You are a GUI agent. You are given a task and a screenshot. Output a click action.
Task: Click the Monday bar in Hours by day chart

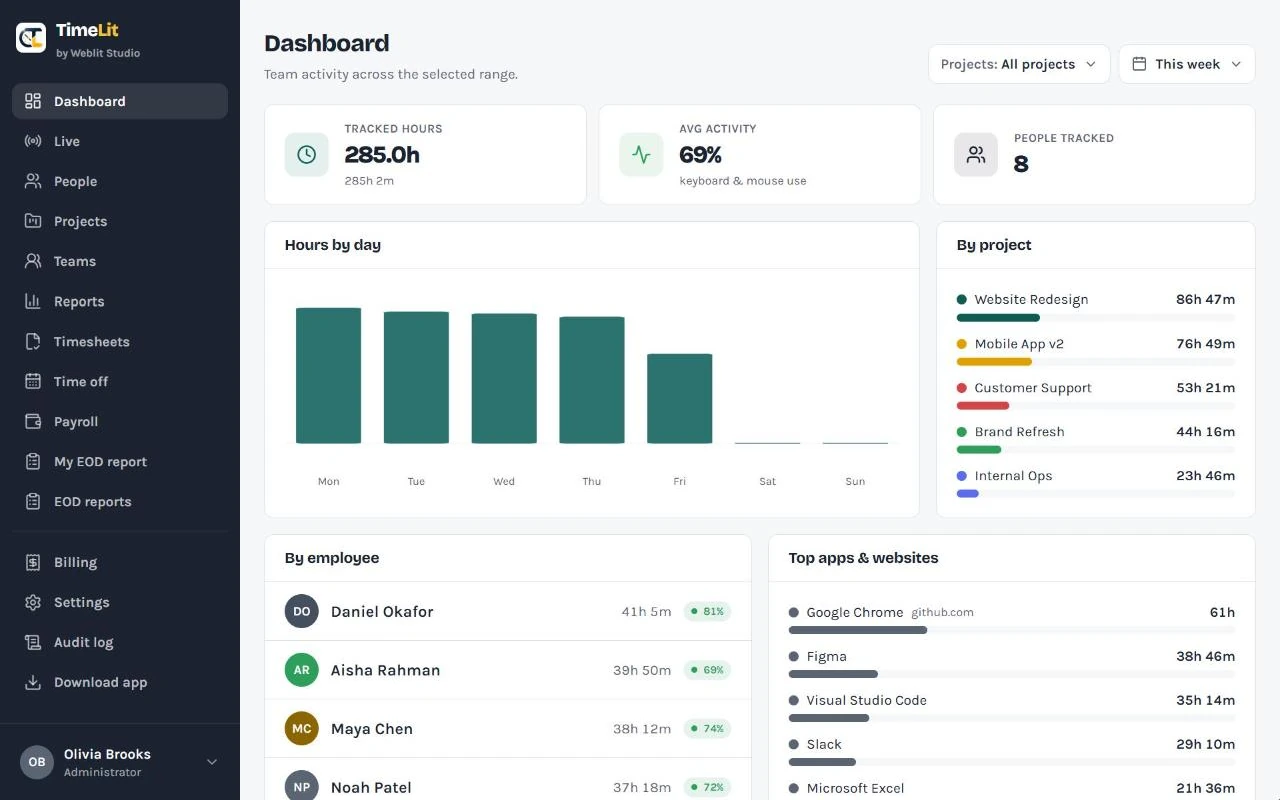(328, 375)
